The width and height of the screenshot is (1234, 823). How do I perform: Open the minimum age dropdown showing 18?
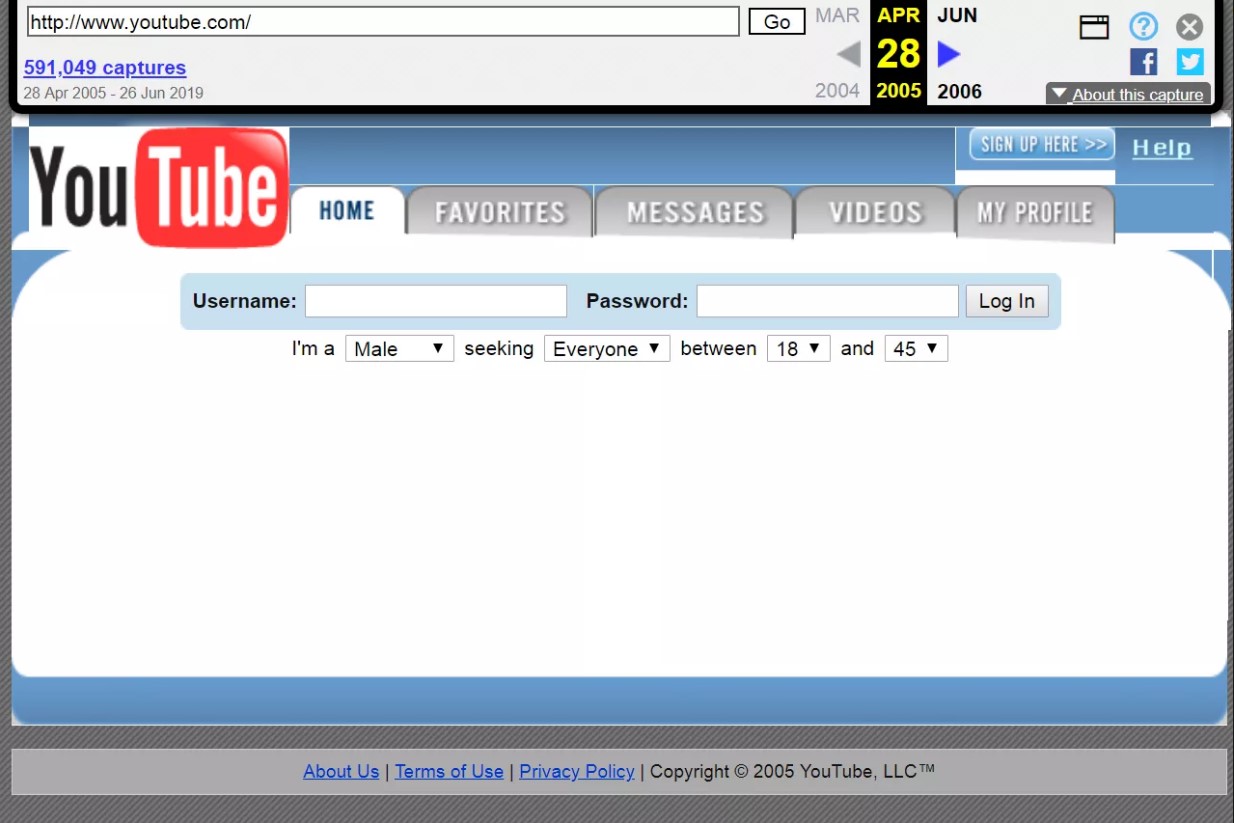[798, 348]
